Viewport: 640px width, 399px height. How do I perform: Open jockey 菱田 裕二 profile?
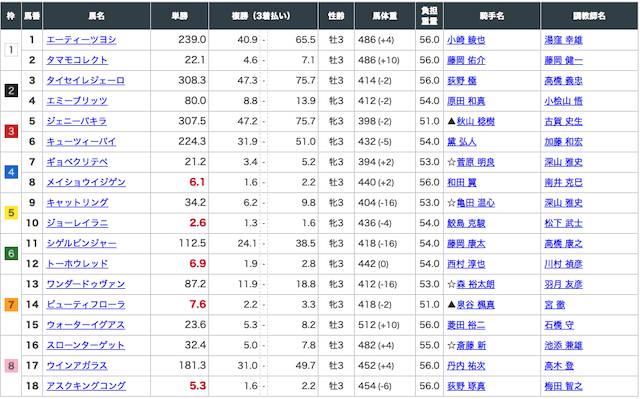pos(466,325)
